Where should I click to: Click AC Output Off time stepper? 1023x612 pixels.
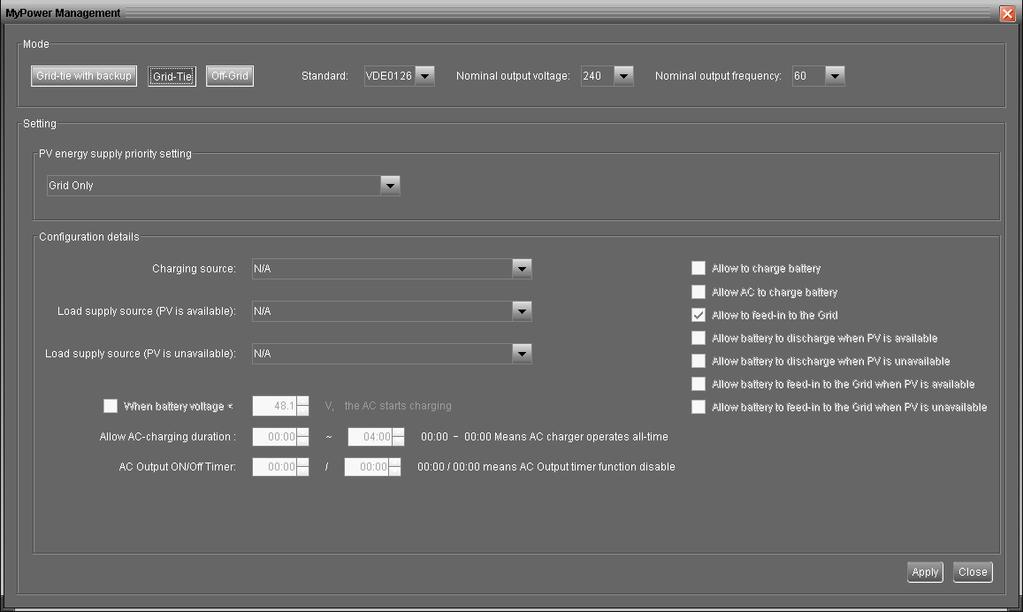[395, 467]
